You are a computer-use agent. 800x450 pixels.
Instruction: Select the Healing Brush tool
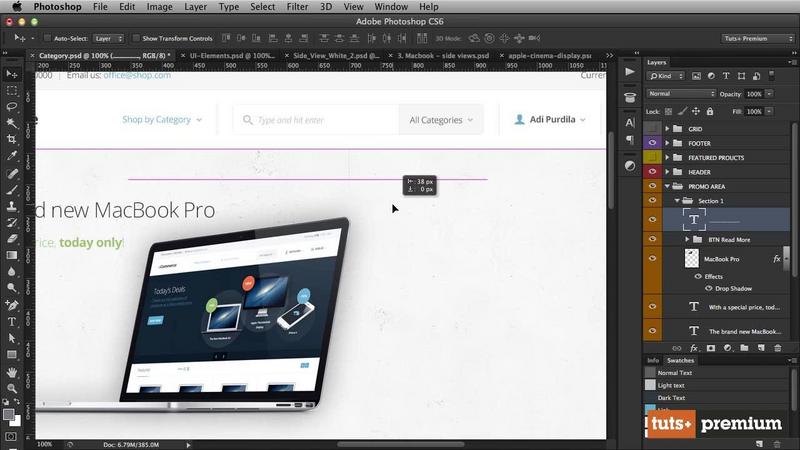click(x=12, y=173)
